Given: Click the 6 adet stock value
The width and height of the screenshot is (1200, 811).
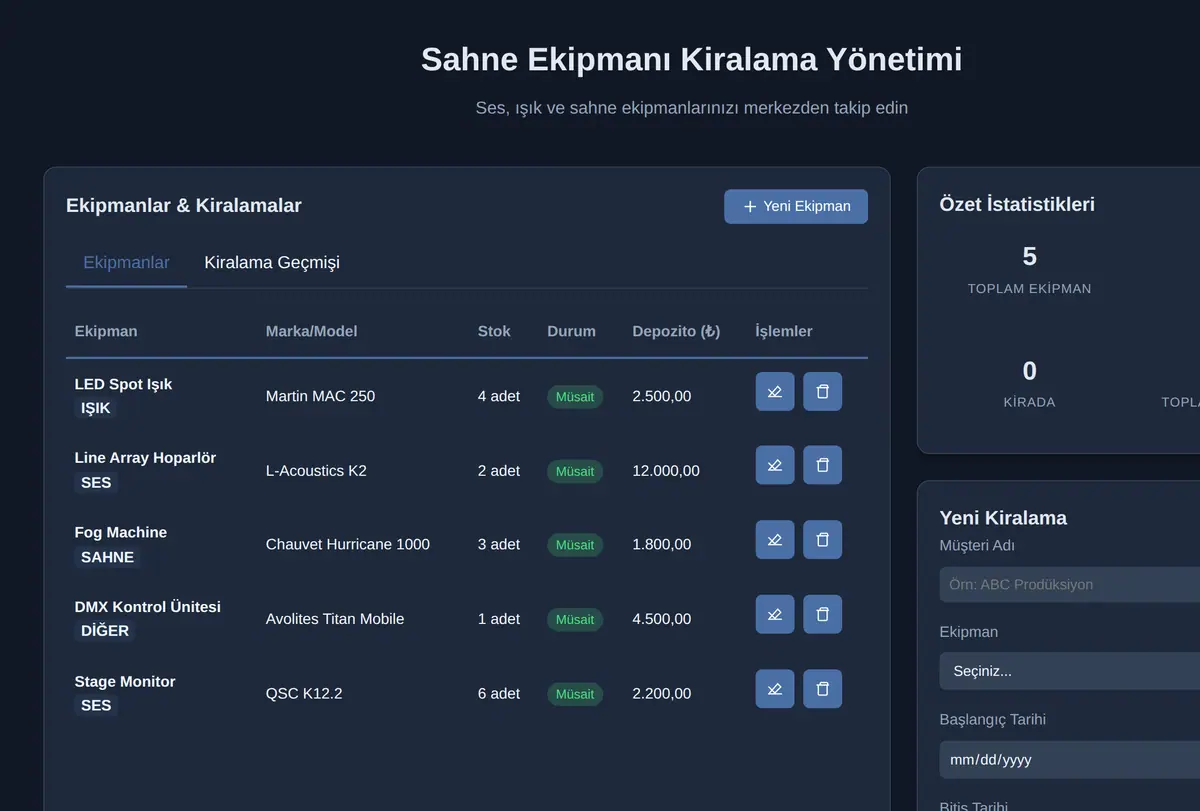Looking at the screenshot, I should [x=499, y=694].
